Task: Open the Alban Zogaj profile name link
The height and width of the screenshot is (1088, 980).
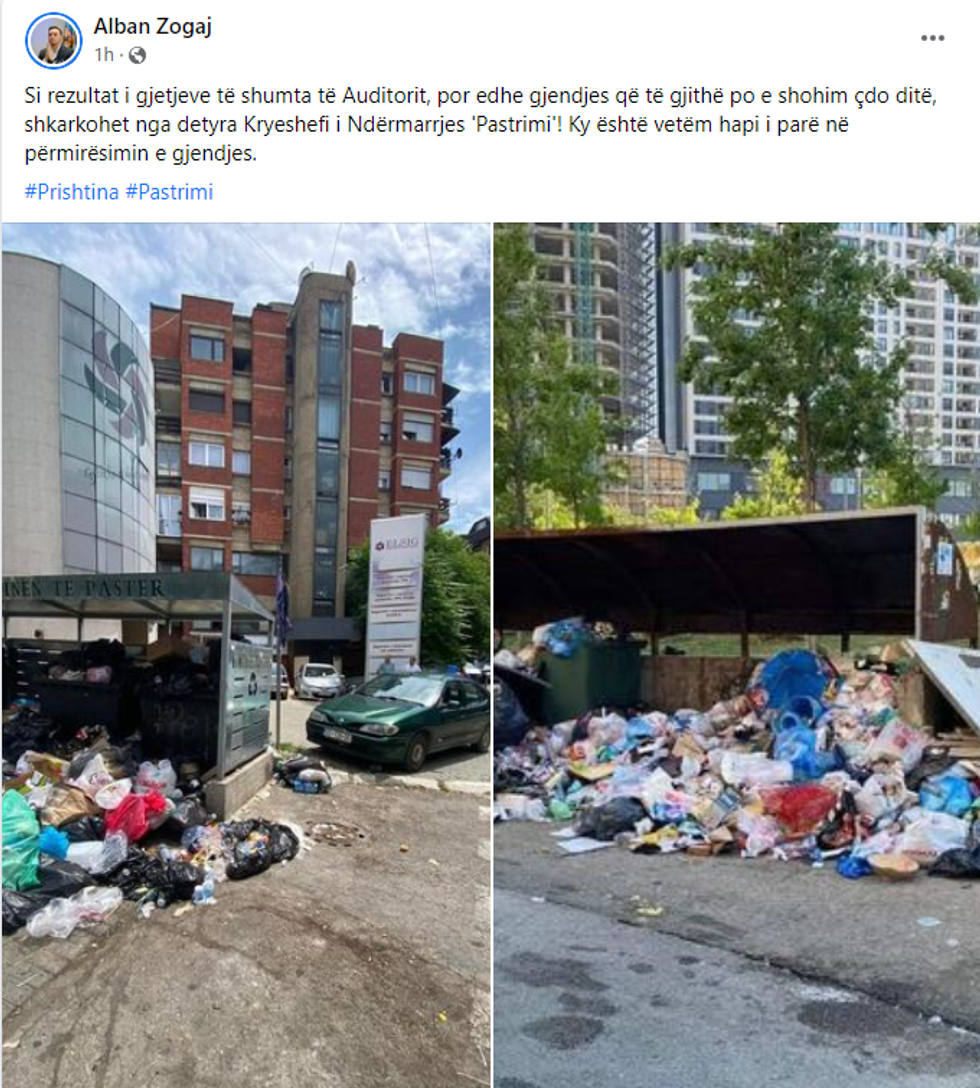Action: [x=152, y=26]
